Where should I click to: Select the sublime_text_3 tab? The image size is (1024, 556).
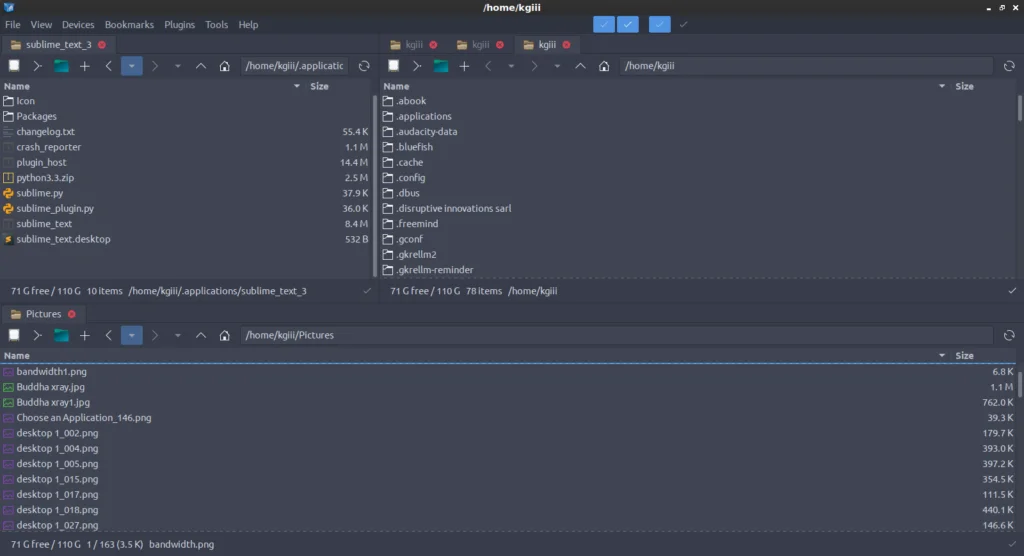coord(57,44)
